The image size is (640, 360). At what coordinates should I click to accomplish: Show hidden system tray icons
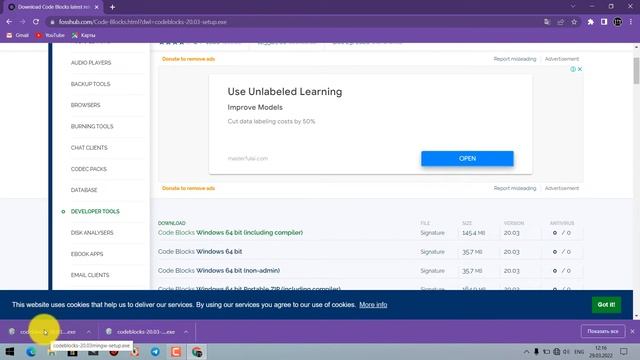526,352
